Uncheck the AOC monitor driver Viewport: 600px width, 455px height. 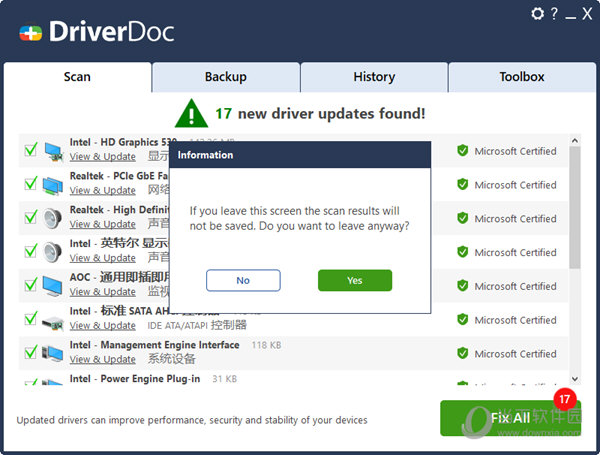tap(31, 284)
